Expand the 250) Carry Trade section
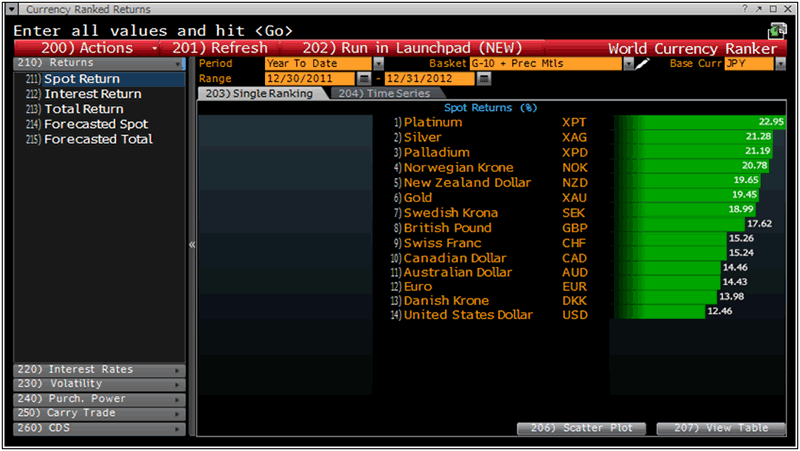The height and width of the screenshot is (451, 800). (x=99, y=413)
